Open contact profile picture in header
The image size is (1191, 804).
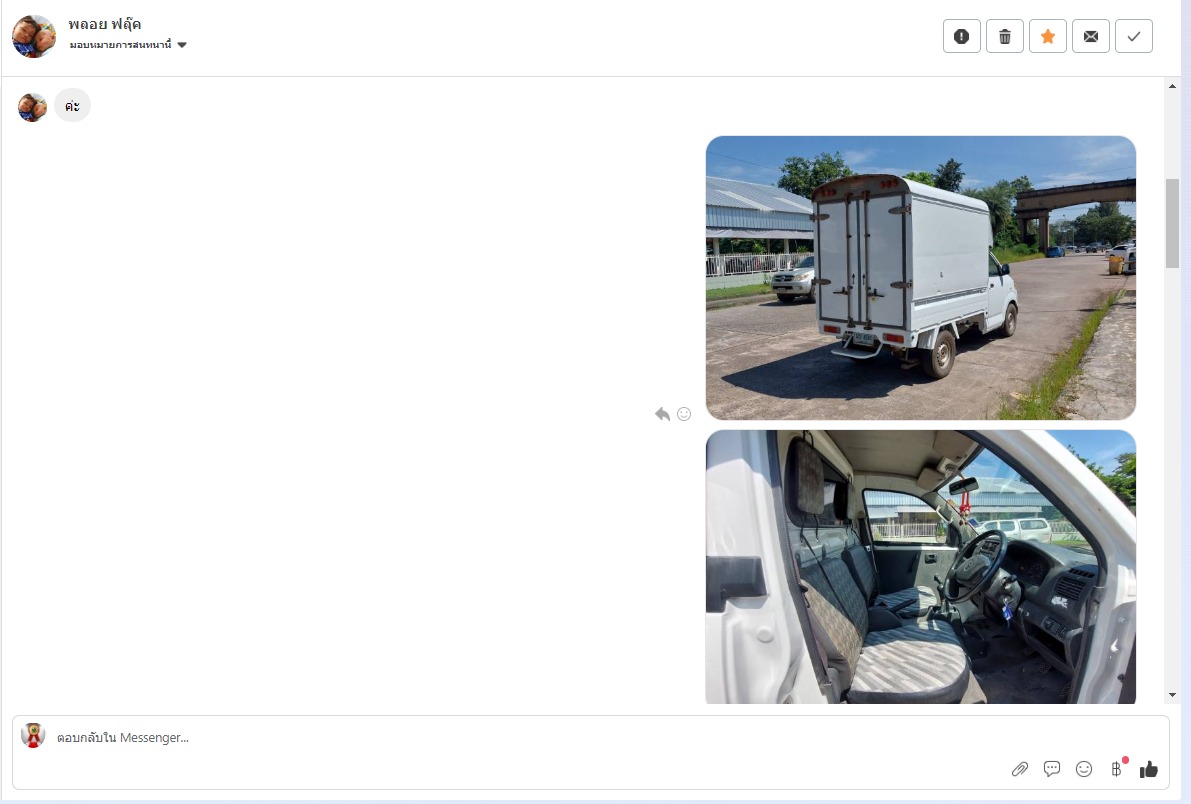34,36
